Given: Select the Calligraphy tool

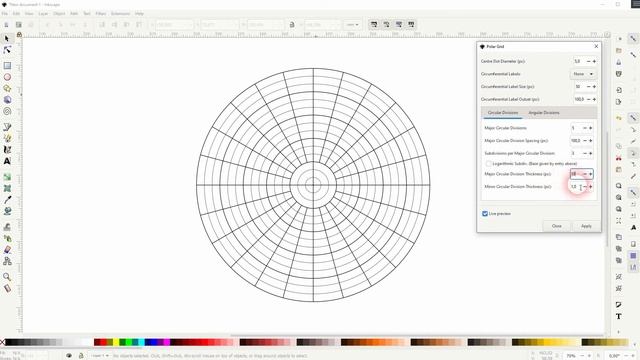Looking at the screenshot, I should [7, 150].
